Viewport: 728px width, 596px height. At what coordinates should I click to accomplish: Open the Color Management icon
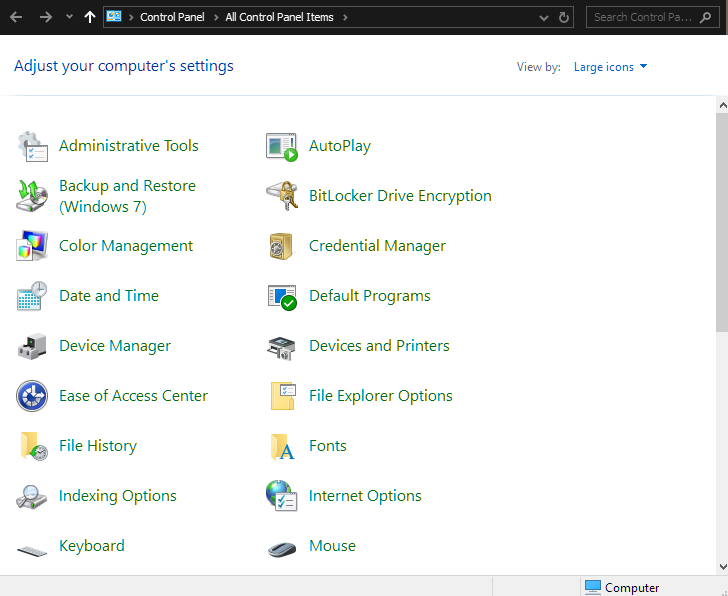coord(32,246)
